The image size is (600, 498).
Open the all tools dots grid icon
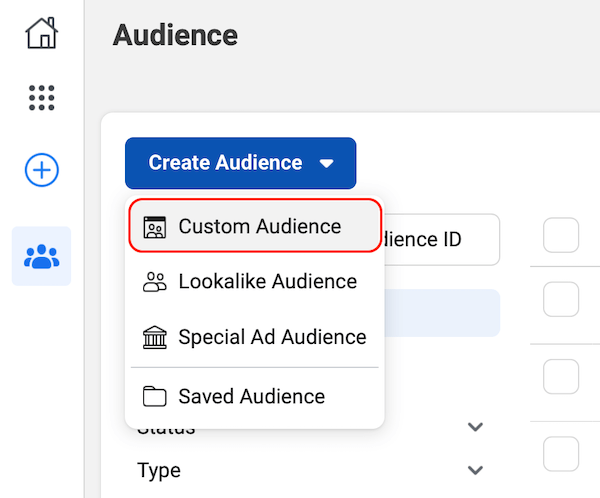(x=42, y=98)
